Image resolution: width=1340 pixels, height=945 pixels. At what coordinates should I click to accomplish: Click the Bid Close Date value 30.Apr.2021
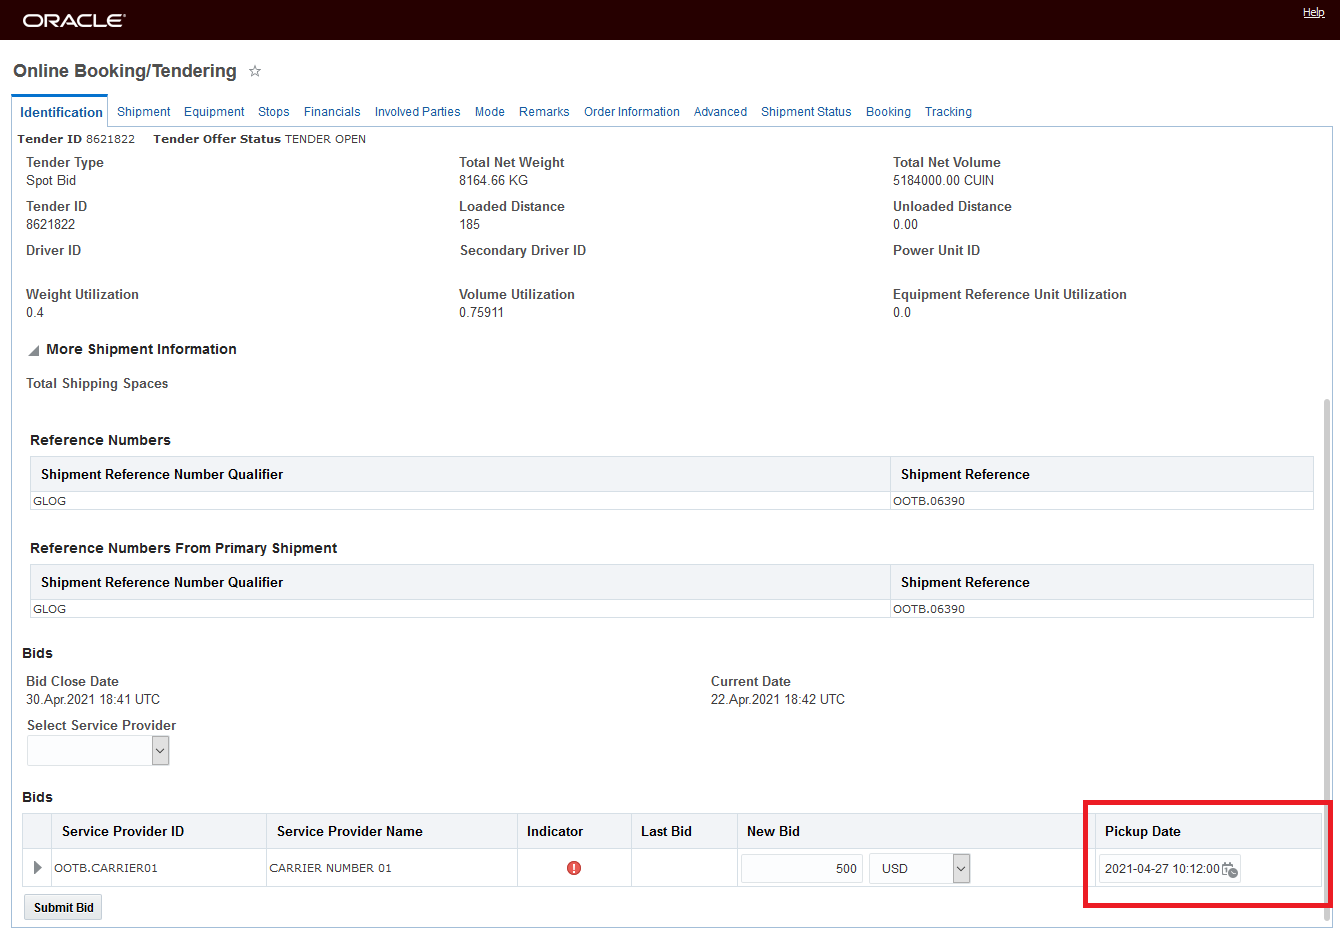[93, 700]
